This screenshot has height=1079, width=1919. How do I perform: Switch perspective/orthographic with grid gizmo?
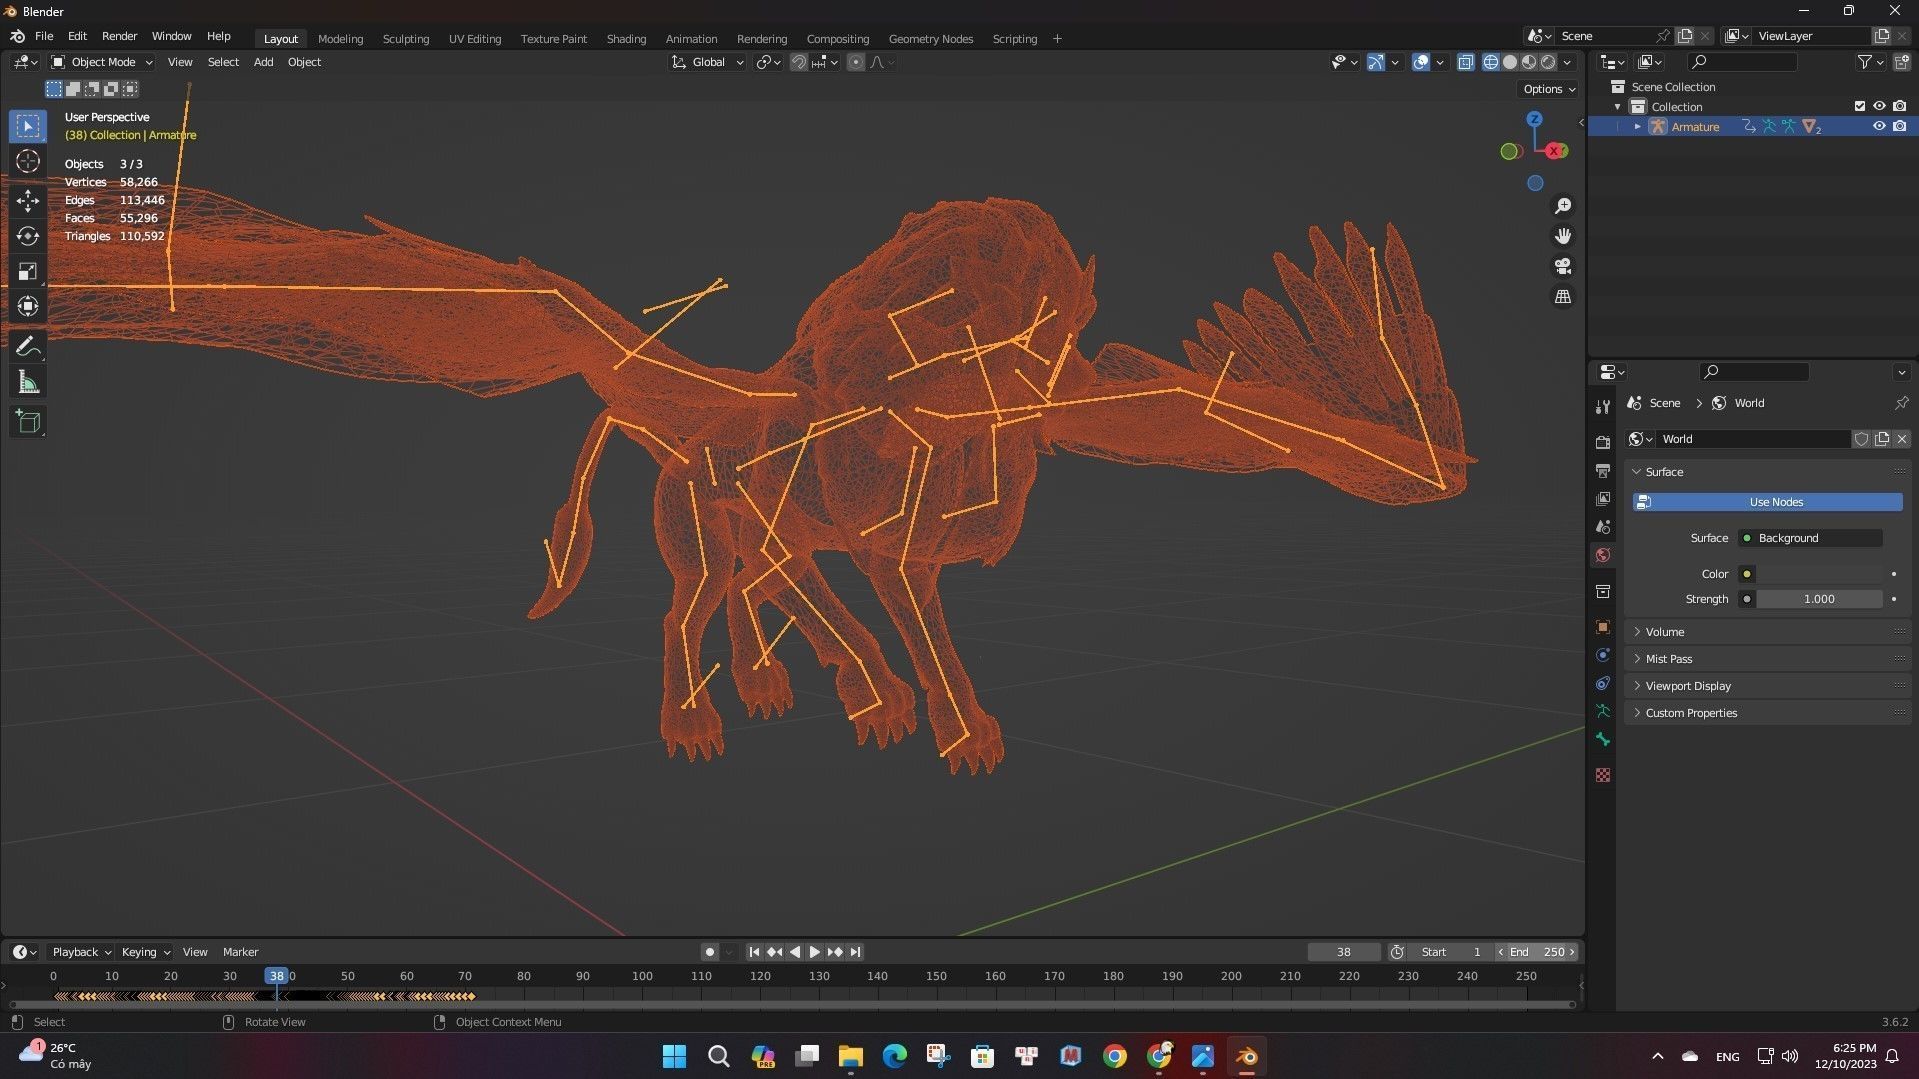tap(1563, 297)
